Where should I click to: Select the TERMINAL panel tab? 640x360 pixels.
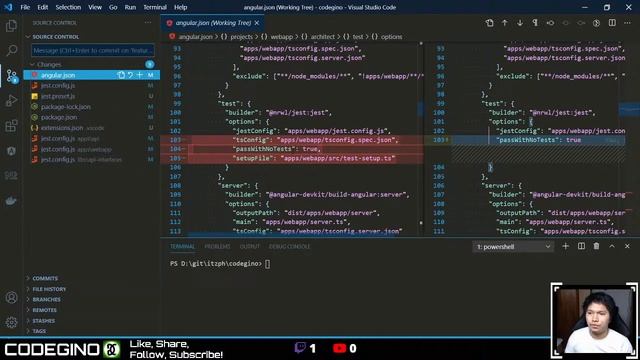click(x=182, y=247)
